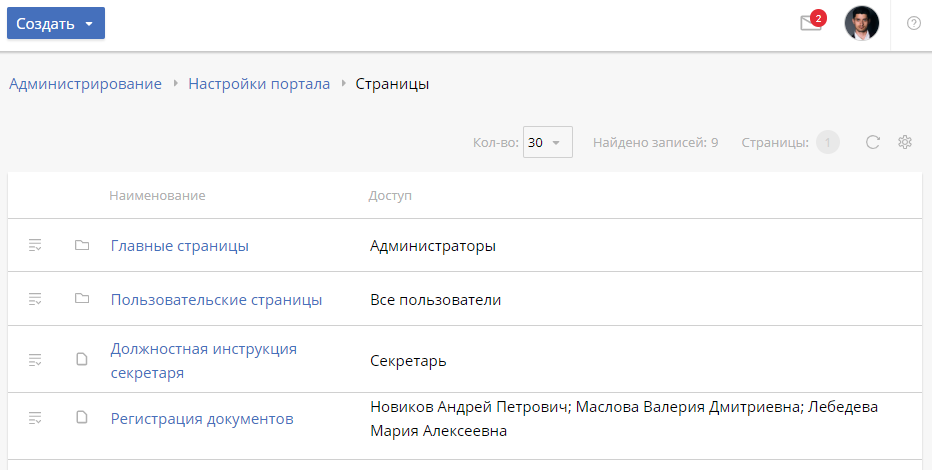Open the help question mark icon

[914, 23]
